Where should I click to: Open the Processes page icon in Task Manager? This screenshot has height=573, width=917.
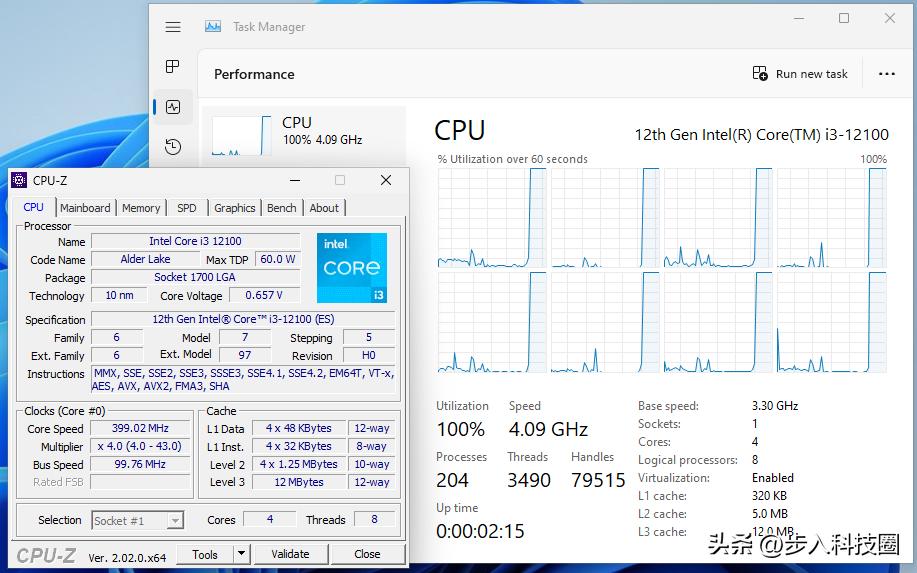point(173,66)
